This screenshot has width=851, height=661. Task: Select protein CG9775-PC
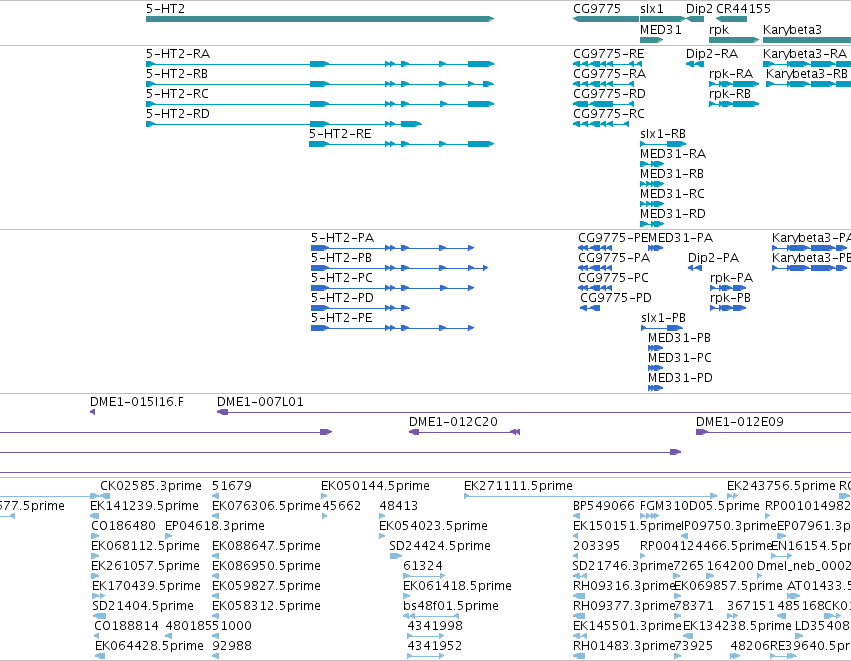tap(596, 288)
